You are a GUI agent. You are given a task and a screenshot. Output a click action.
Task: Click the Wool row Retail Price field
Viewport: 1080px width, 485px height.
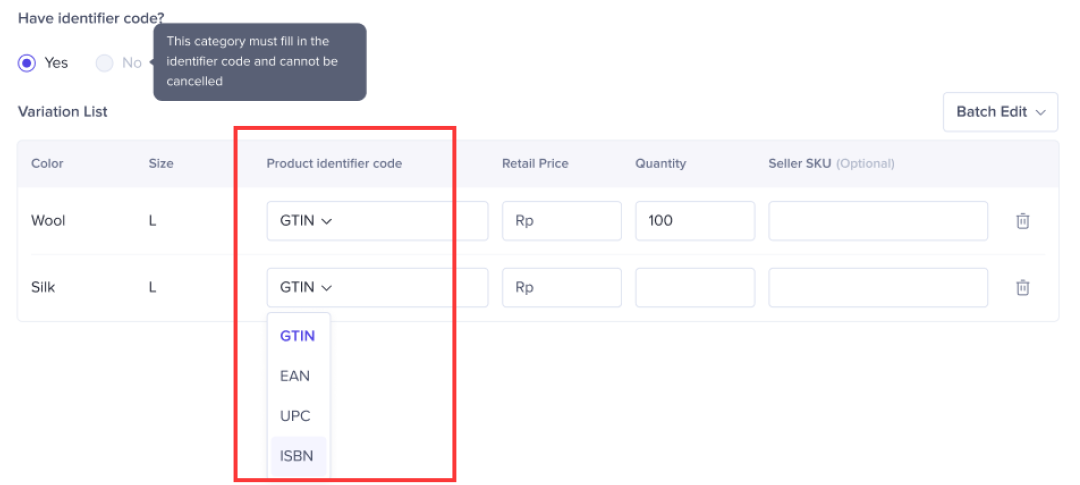click(x=561, y=221)
